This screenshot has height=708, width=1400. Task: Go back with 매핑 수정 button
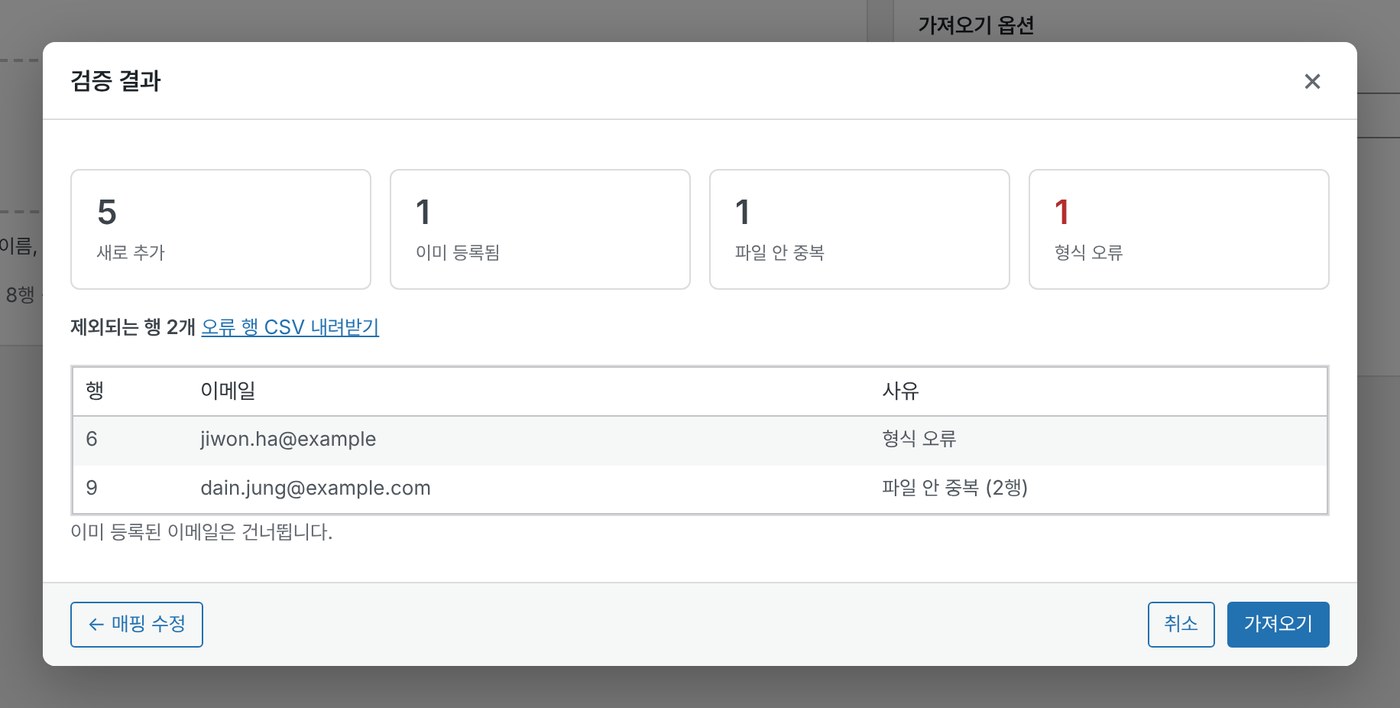click(x=137, y=624)
